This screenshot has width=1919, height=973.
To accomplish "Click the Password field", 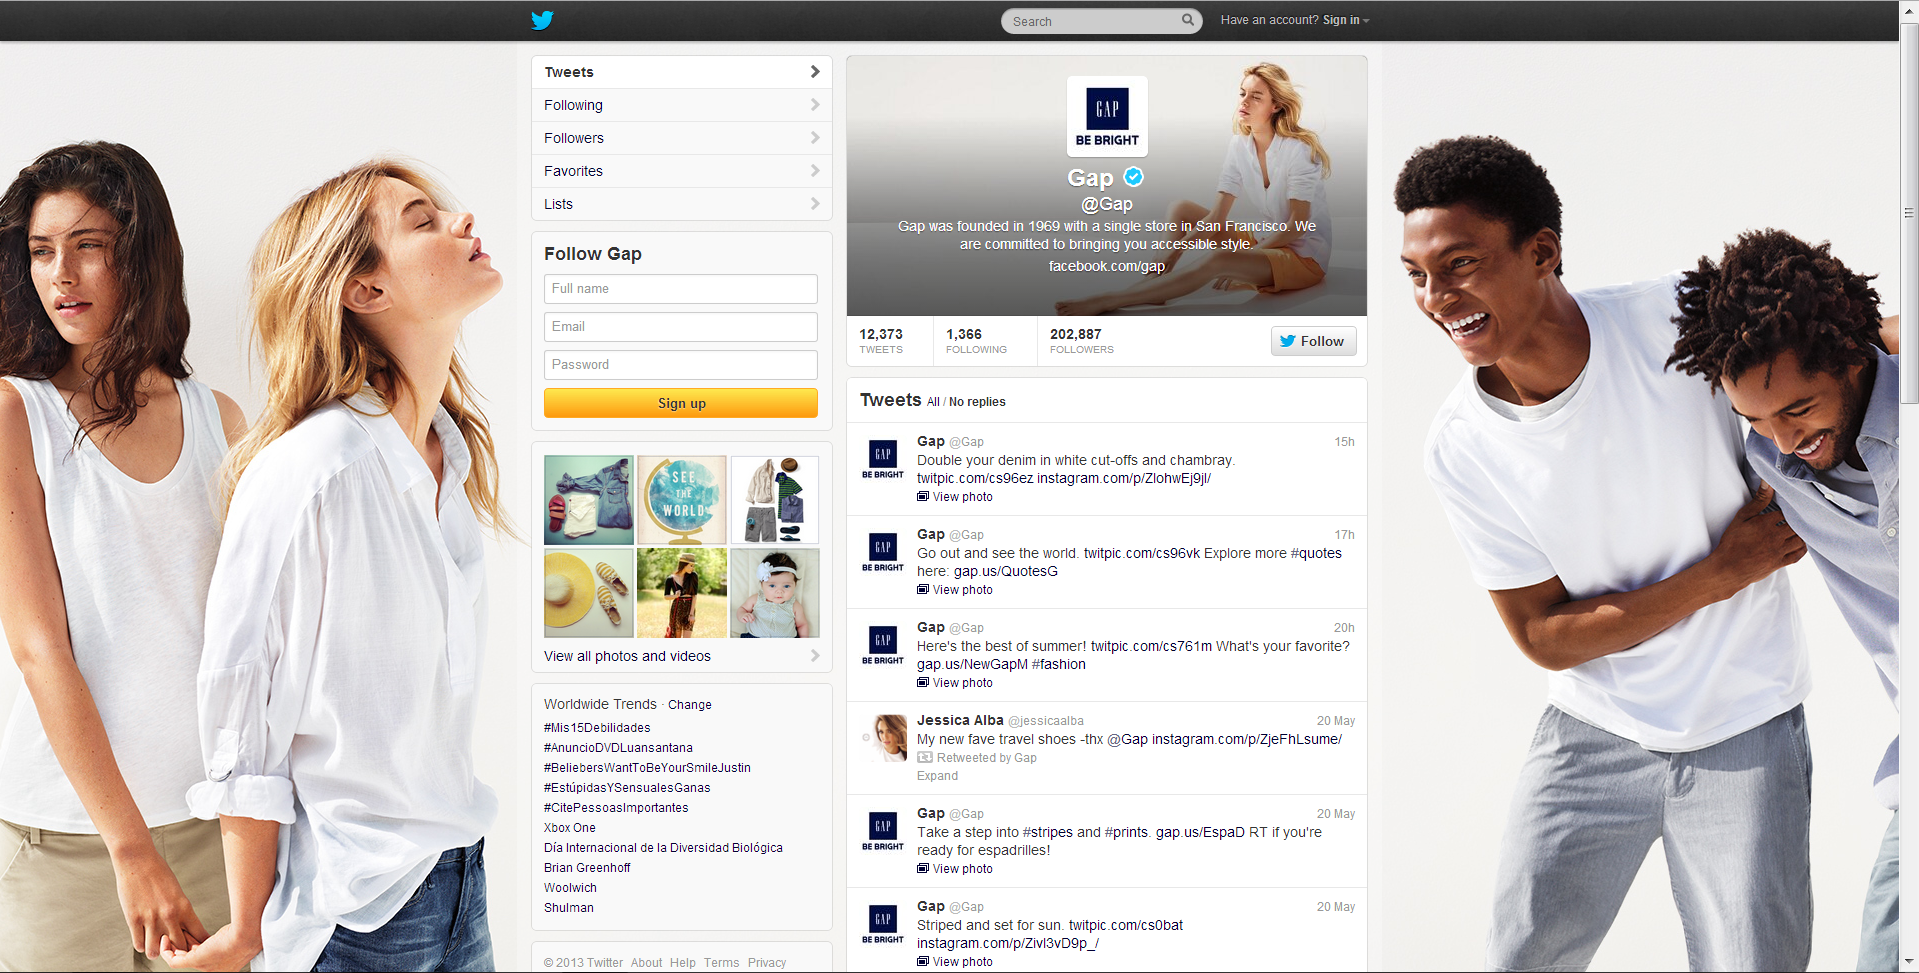I will (681, 365).
